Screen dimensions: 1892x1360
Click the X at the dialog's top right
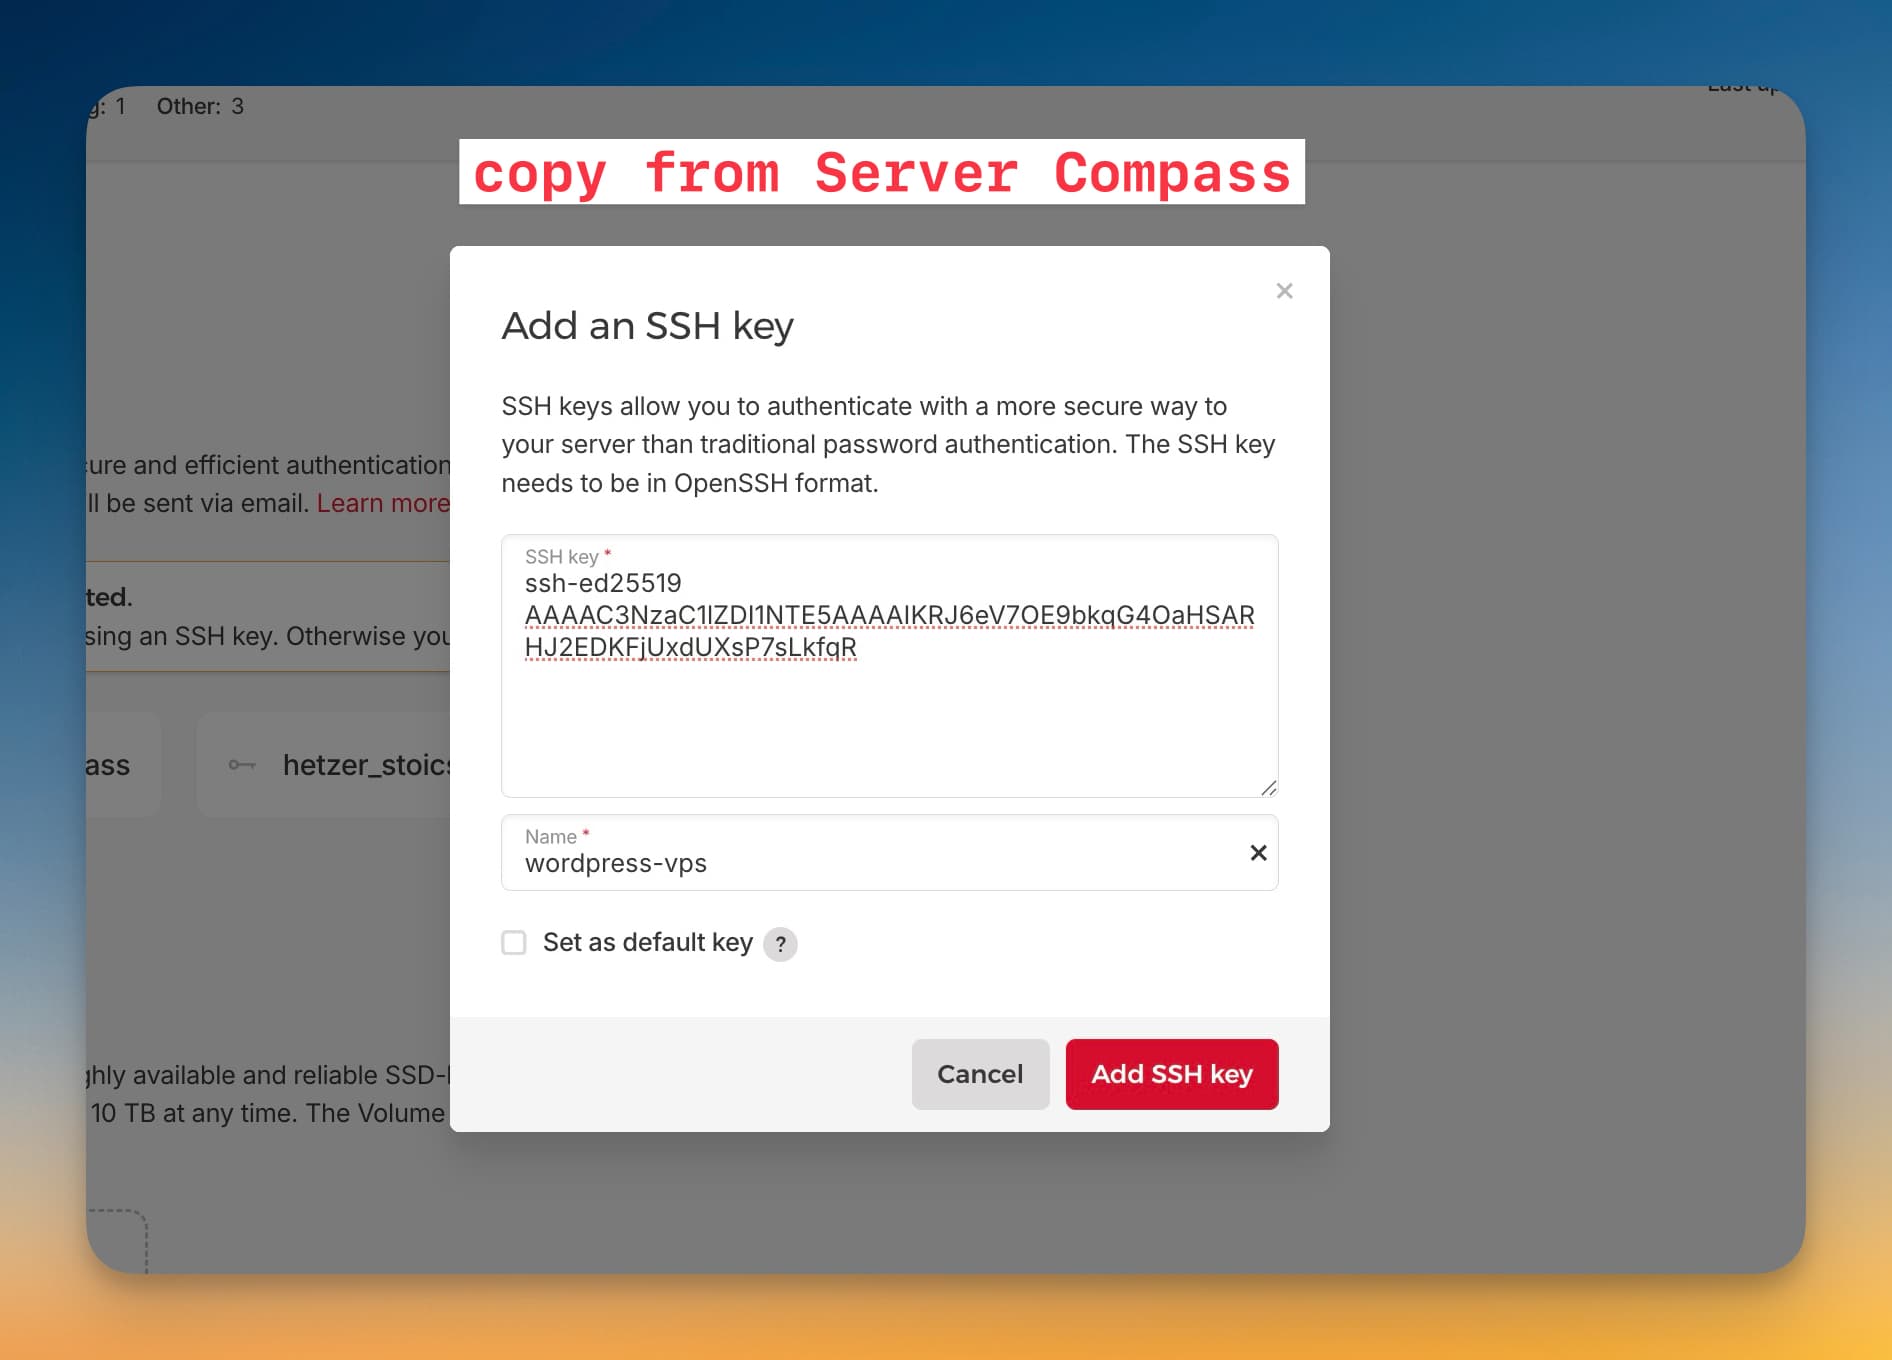[1284, 291]
